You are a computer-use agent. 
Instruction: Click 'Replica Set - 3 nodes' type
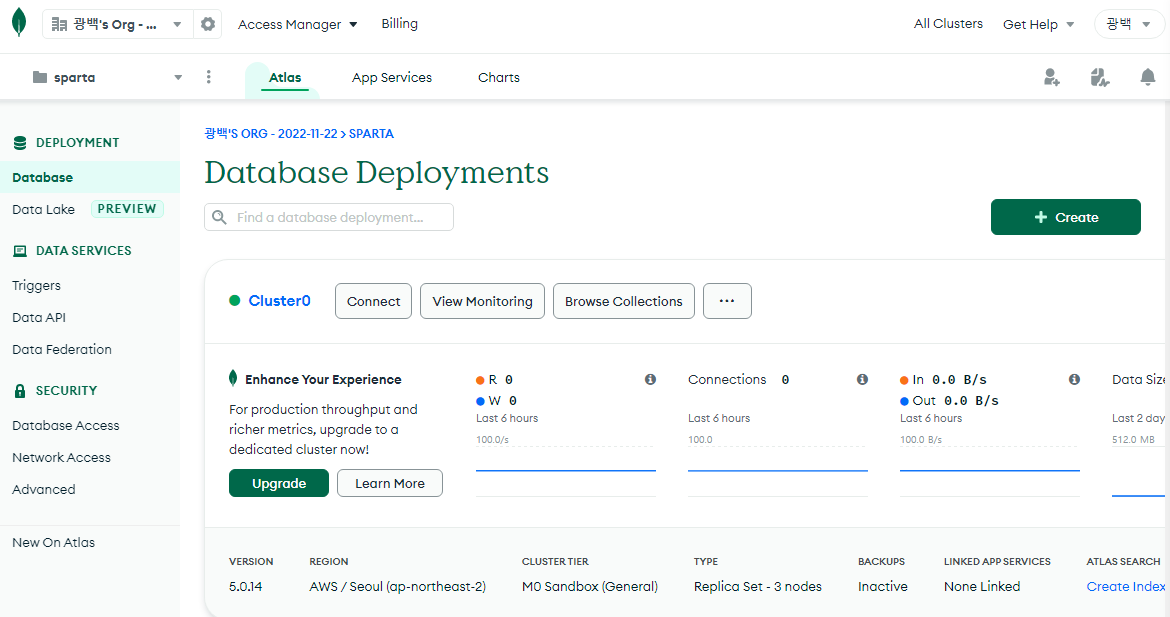(757, 586)
